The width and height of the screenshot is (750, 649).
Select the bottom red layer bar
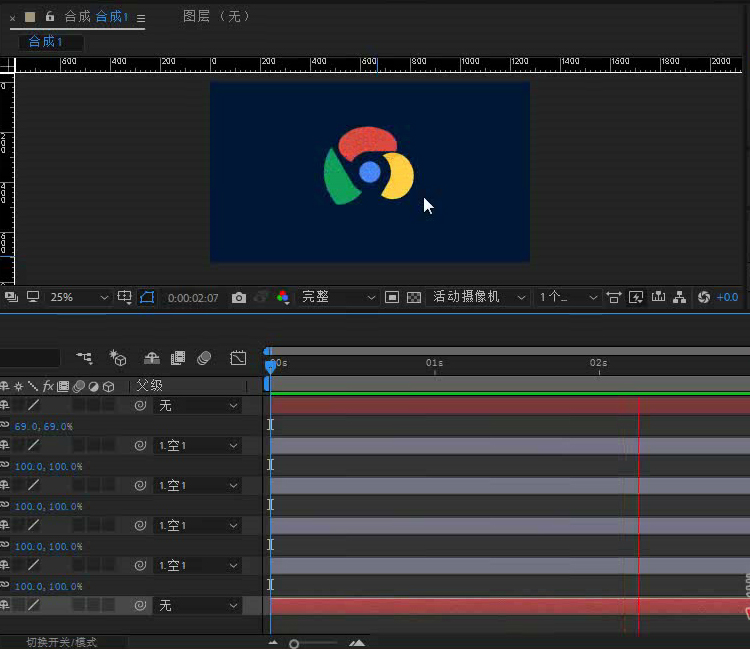point(510,606)
